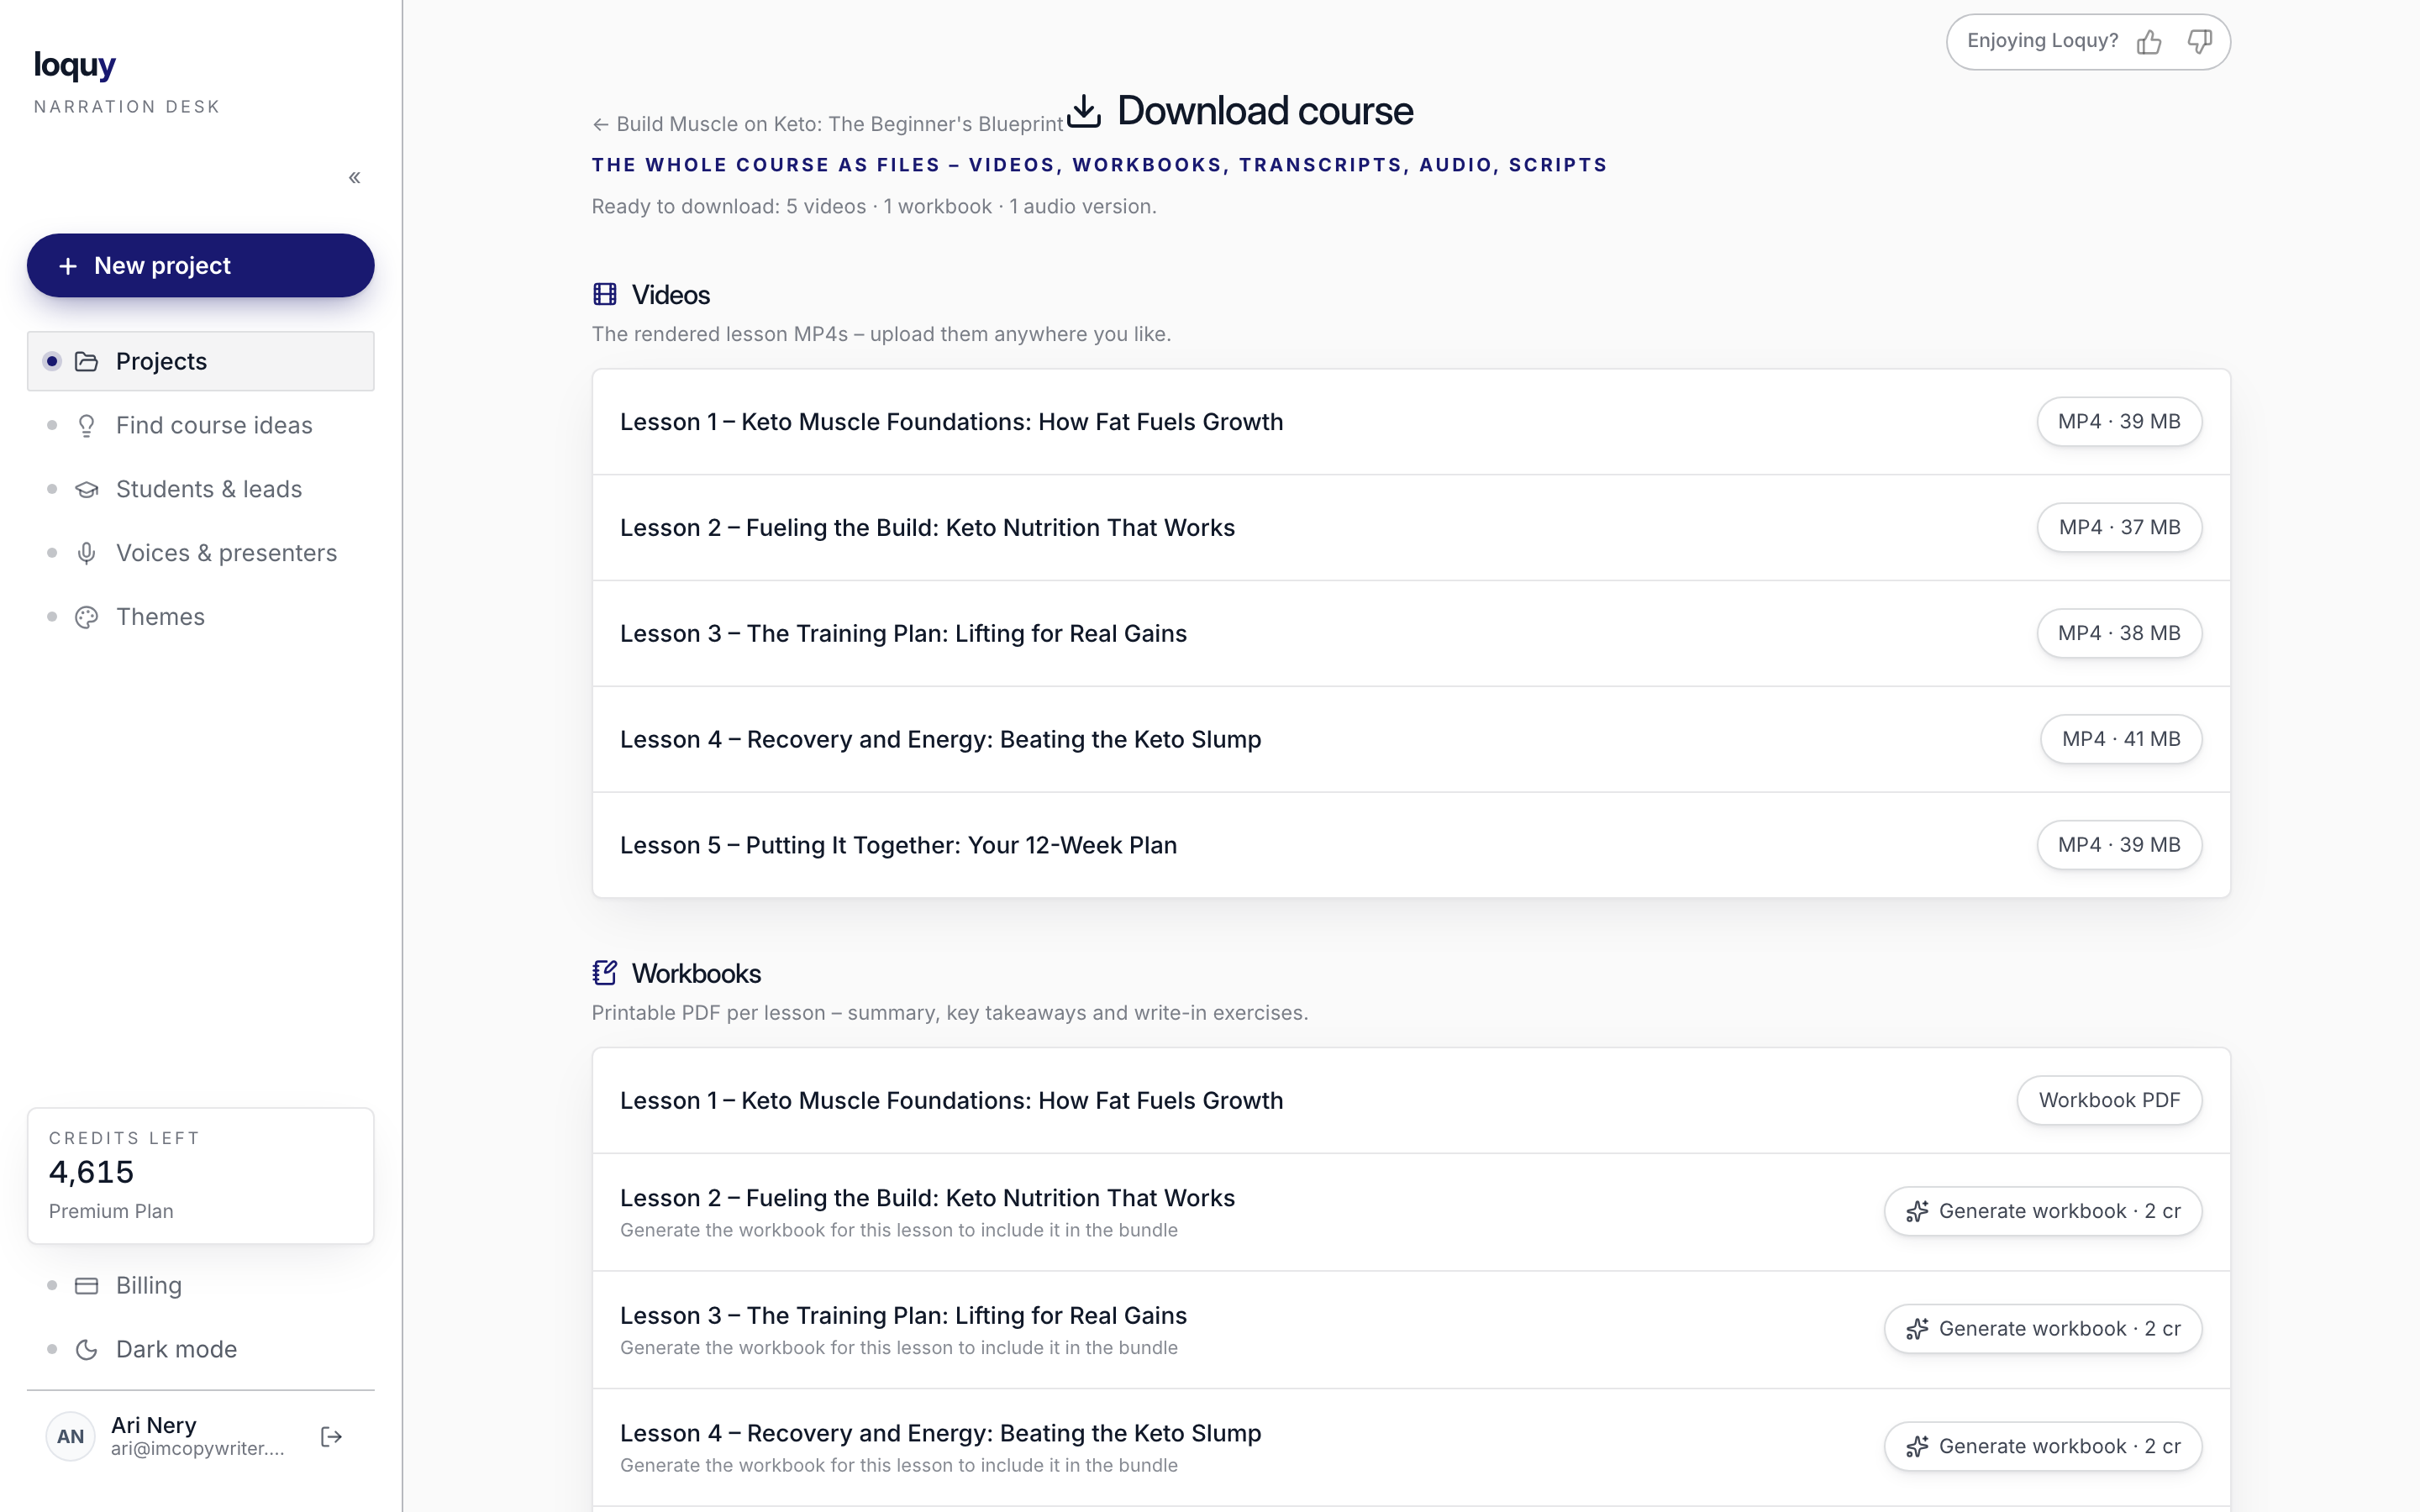Open Billing settings

click(200, 1285)
